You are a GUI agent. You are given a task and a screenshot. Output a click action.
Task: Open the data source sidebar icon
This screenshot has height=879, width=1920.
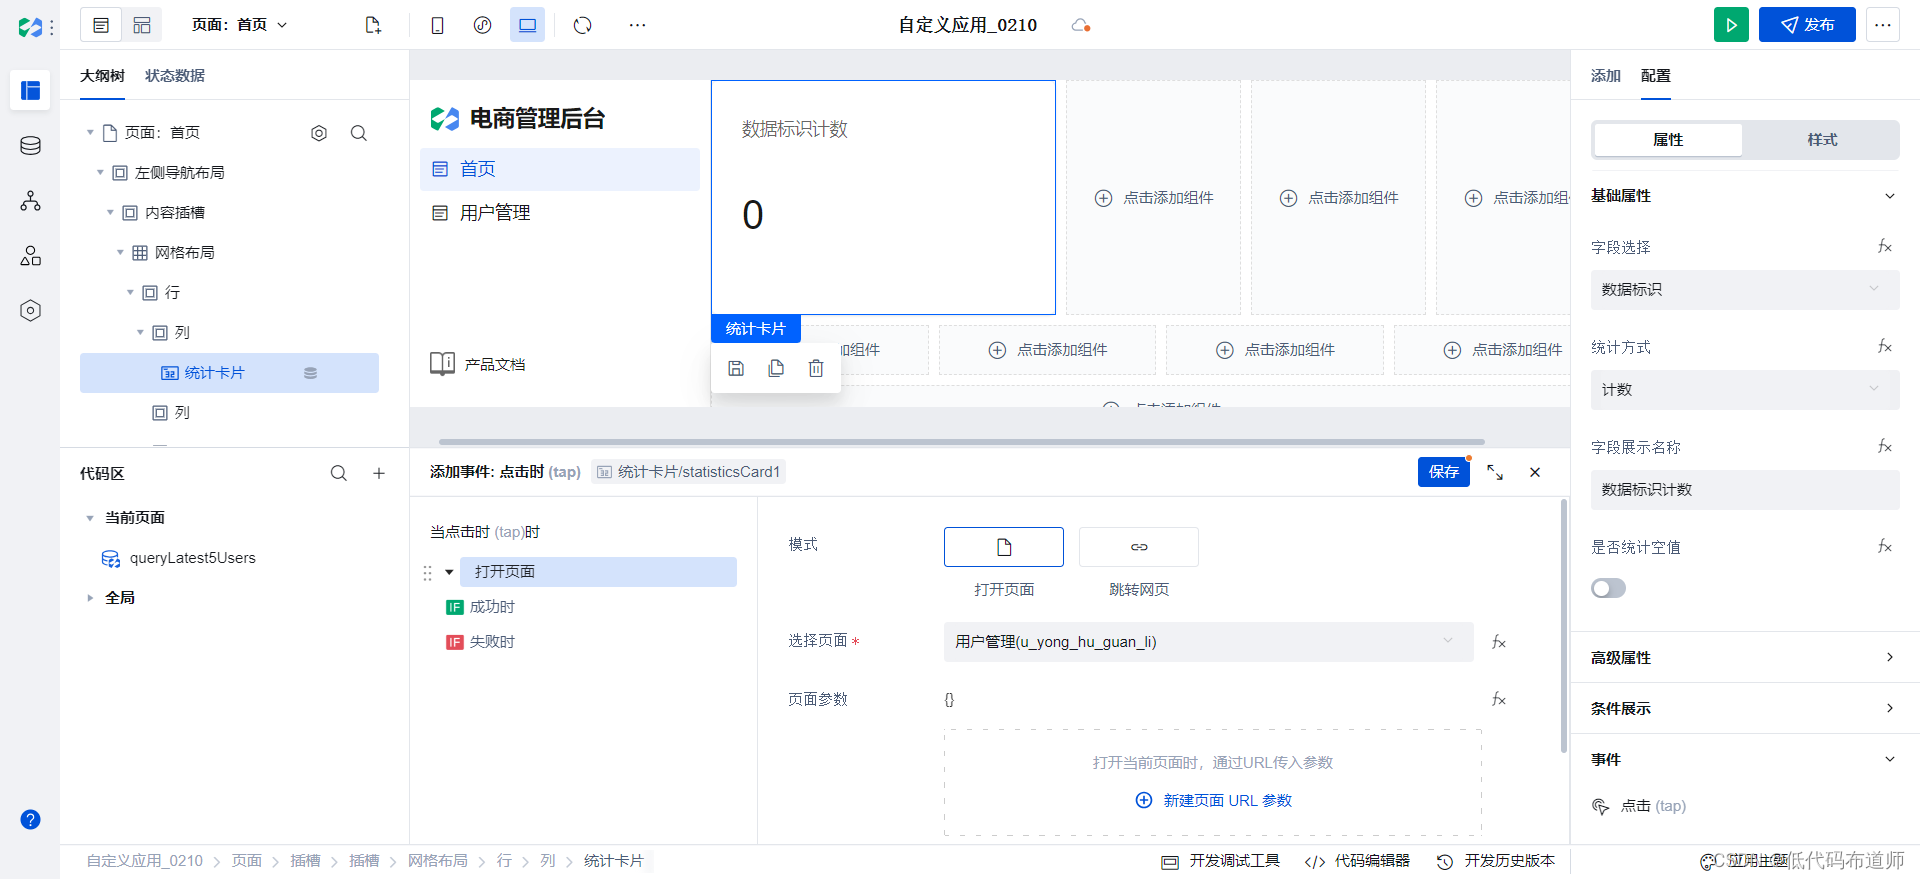pyautogui.click(x=31, y=146)
